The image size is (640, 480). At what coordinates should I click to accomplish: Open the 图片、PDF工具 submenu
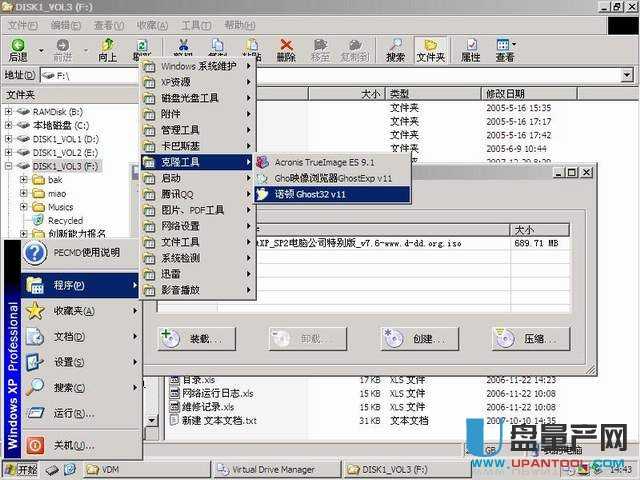tap(198, 210)
